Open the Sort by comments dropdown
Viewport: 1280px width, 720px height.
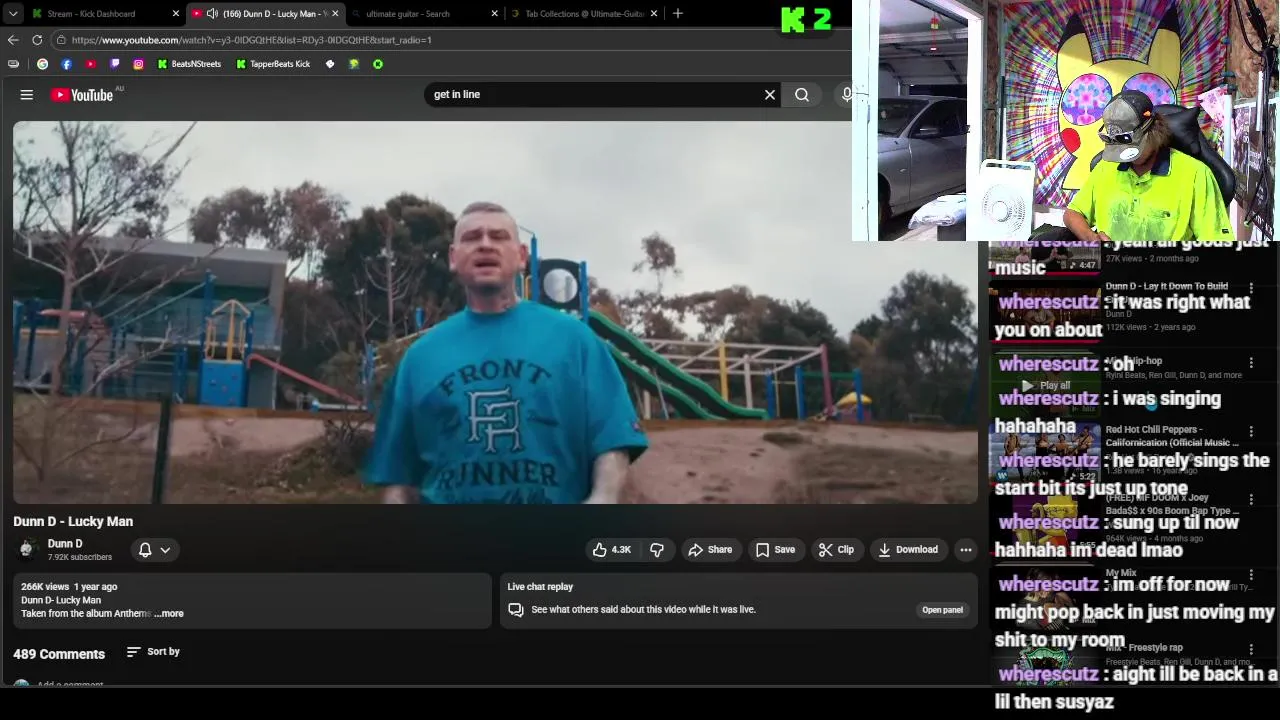153,652
